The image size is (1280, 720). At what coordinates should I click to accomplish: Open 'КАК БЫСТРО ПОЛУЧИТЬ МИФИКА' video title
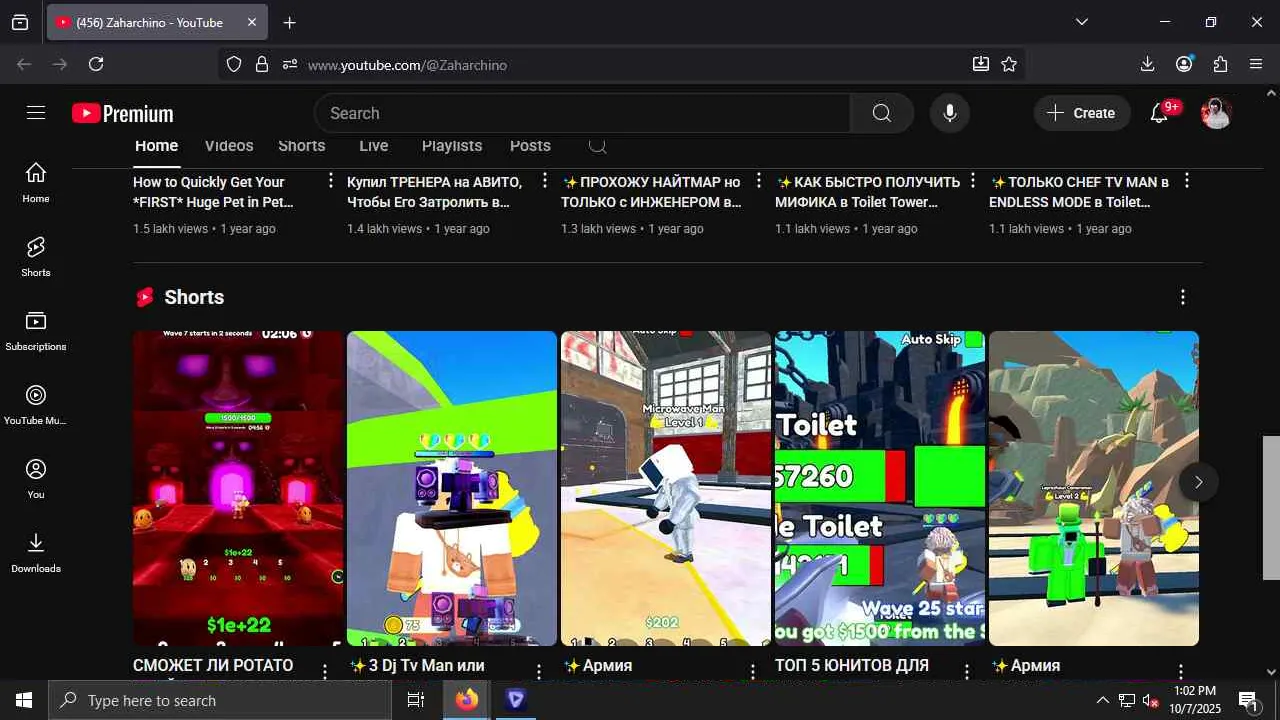tap(867, 192)
